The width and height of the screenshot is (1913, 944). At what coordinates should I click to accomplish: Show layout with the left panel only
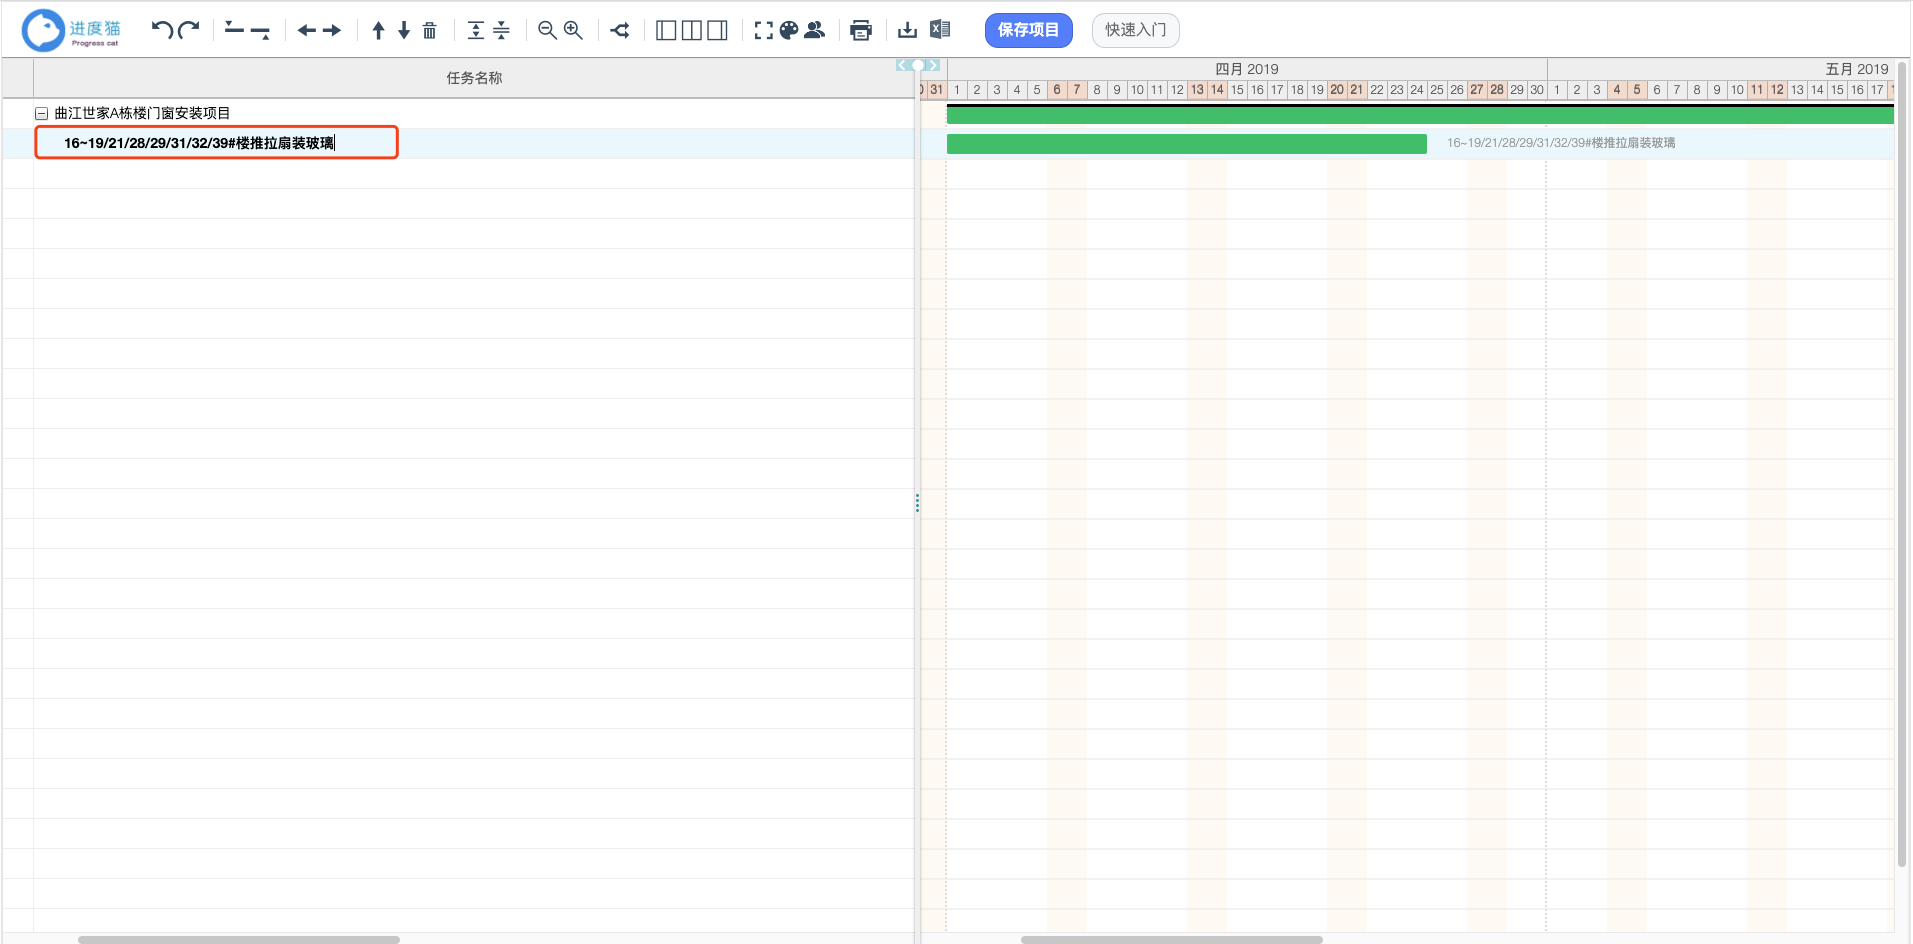point(666,30)
